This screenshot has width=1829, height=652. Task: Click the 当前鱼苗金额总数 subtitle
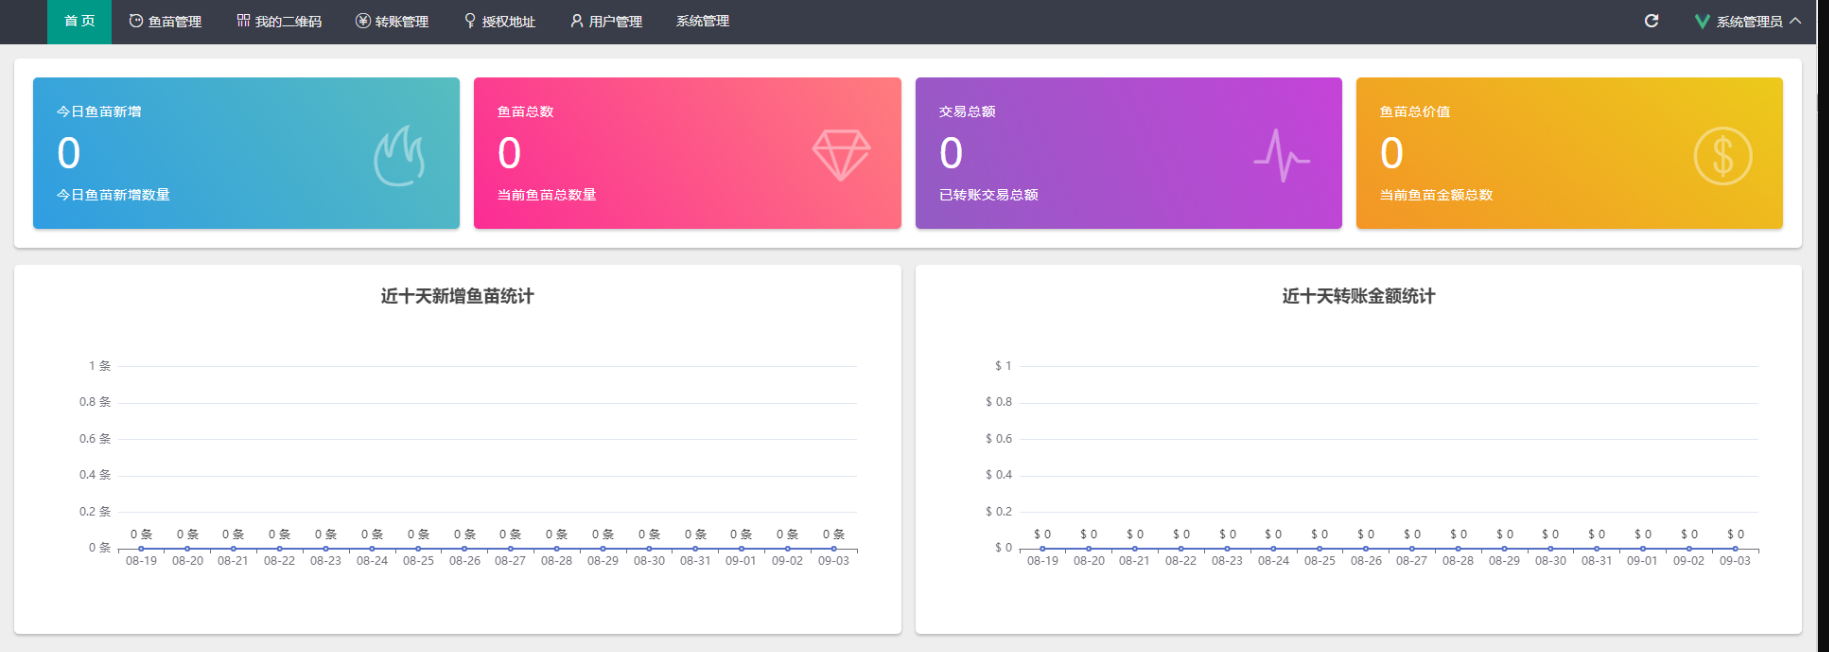[1436, 195]
